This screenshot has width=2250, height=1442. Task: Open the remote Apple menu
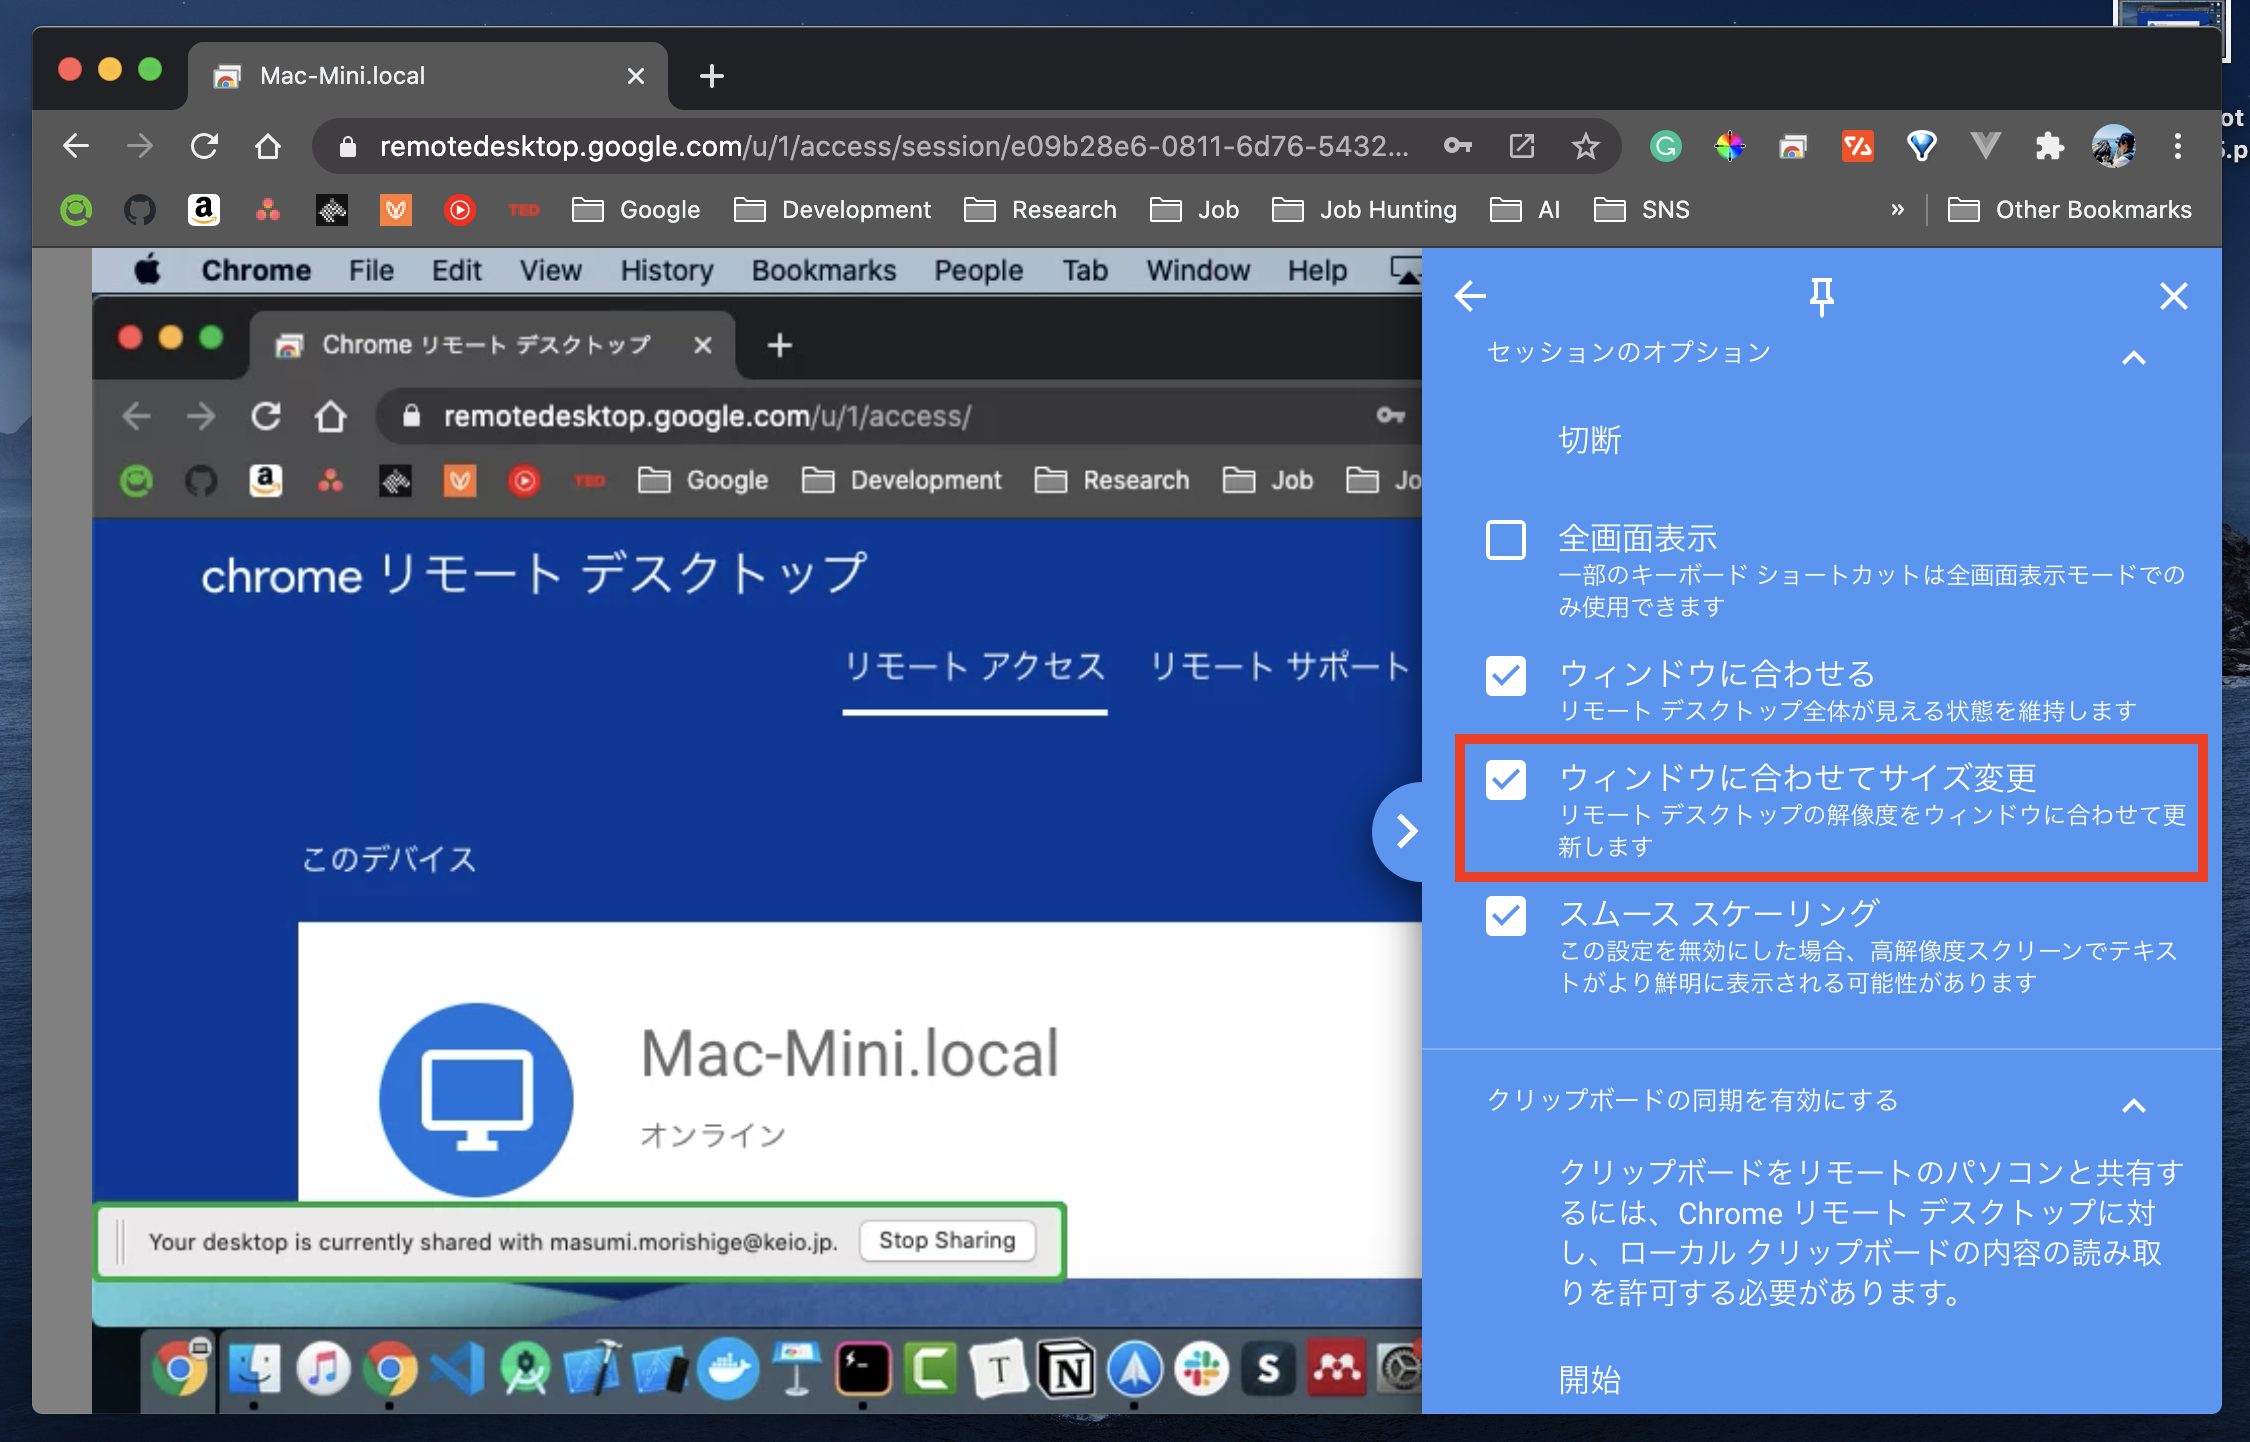pos(147,270)
